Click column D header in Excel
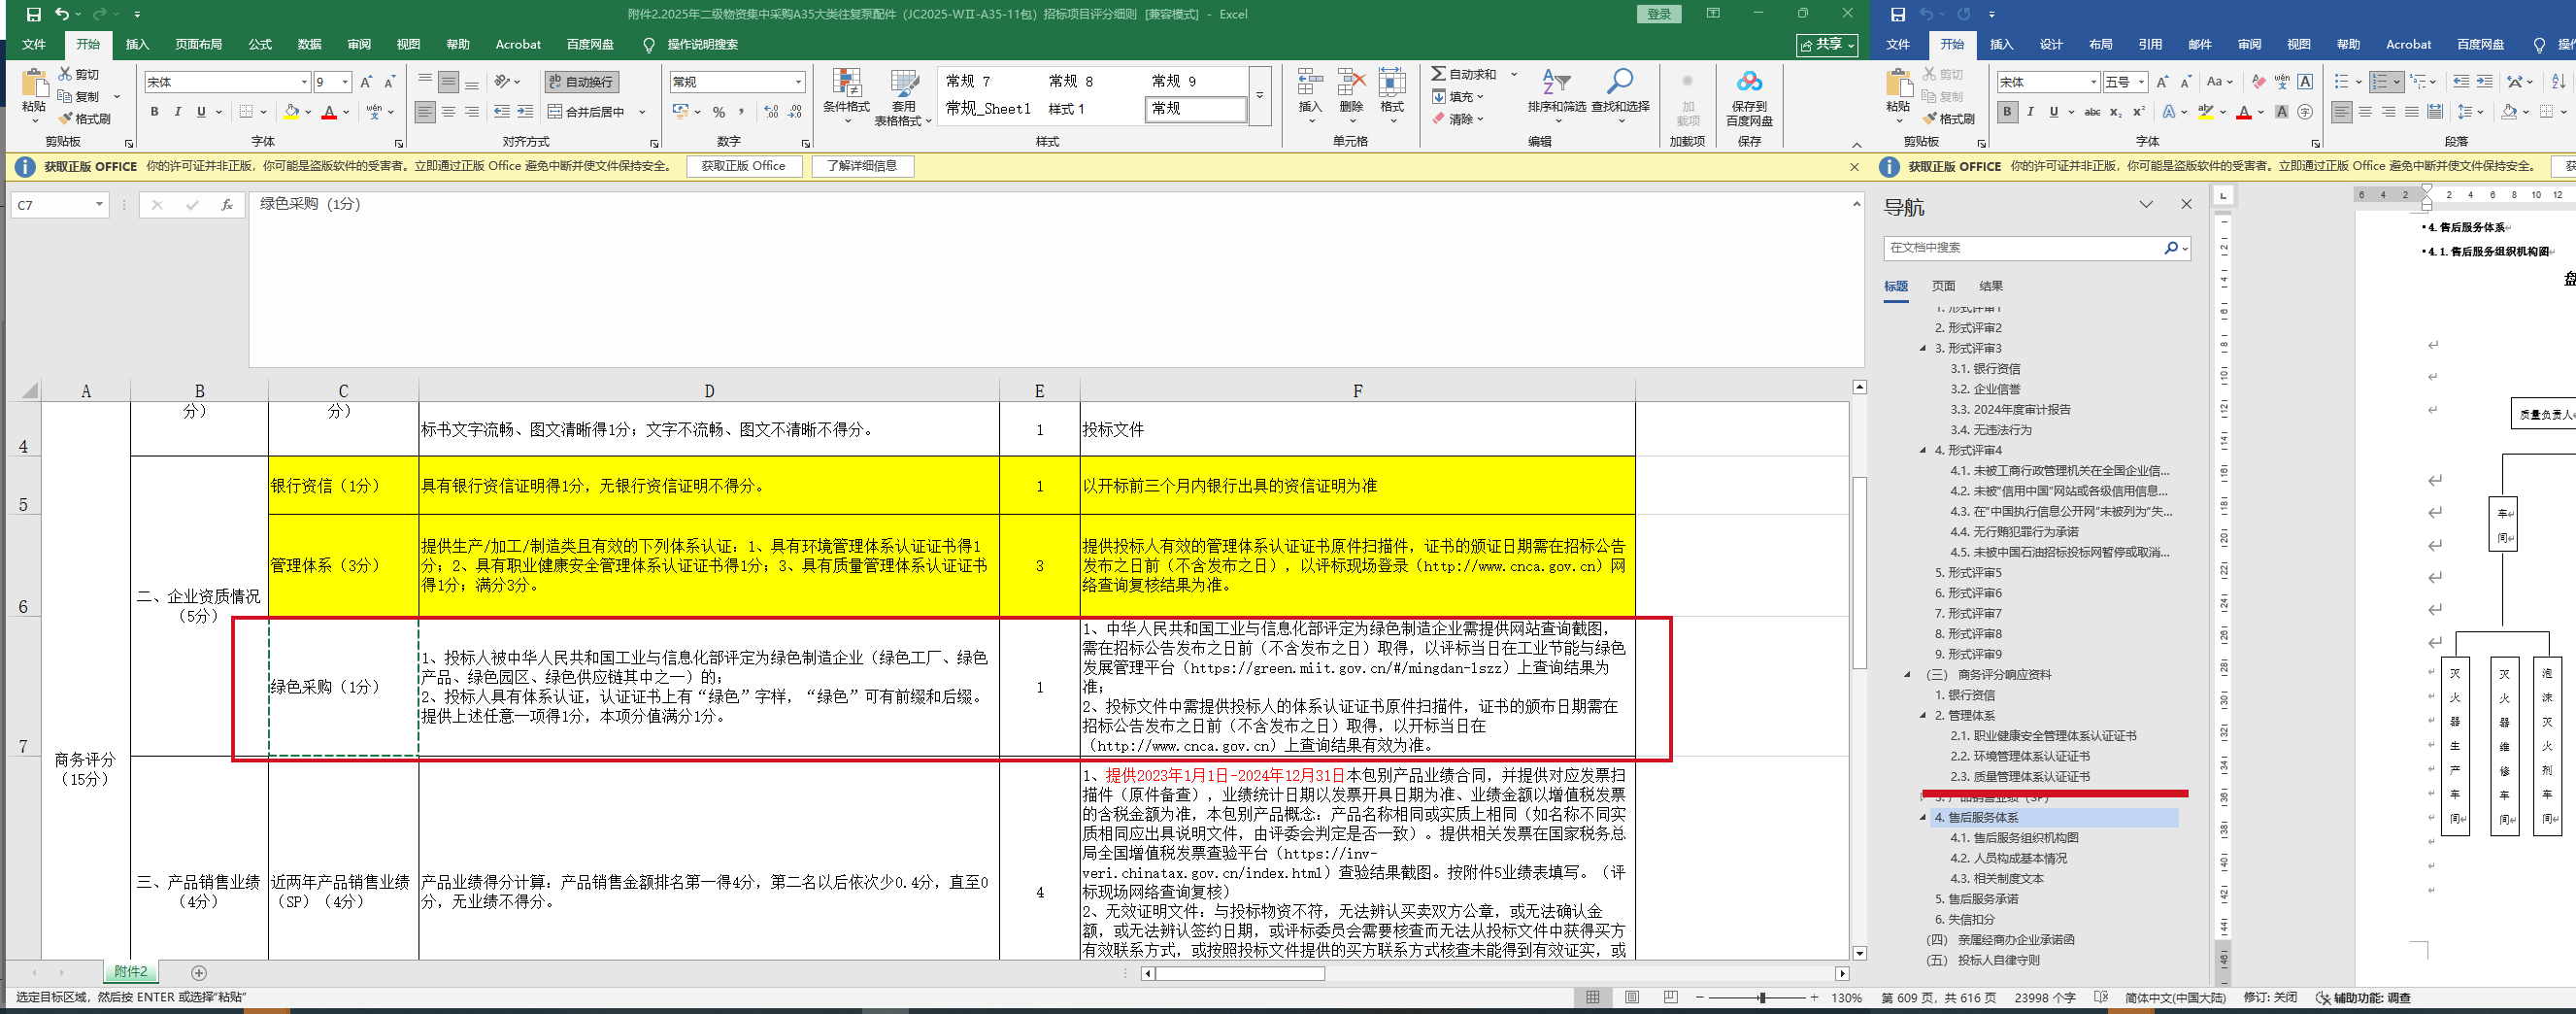This screenshot has width=2576, height=1014. [x=709, y=391]
